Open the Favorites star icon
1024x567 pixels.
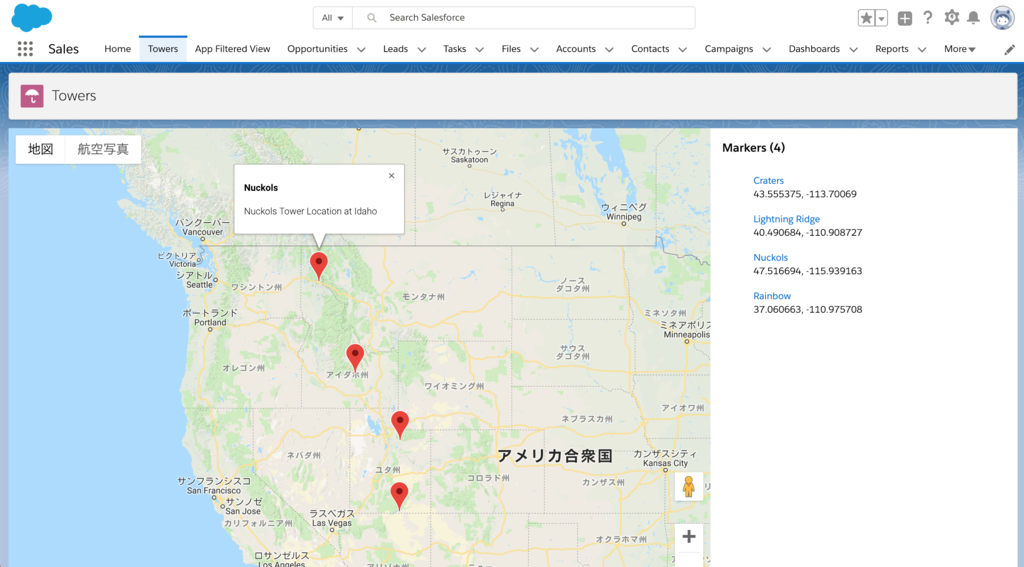tap(866, 18)
